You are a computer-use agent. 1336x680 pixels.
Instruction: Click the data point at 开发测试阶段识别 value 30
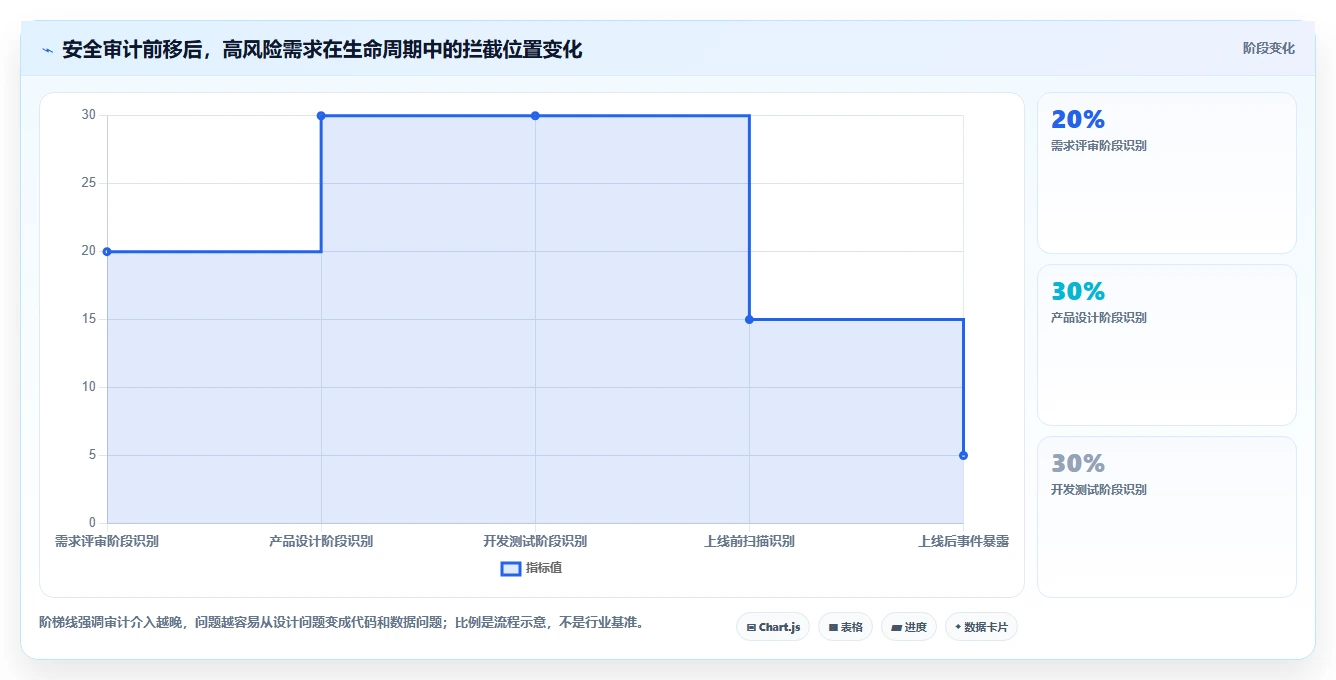(x=535, y=115)
